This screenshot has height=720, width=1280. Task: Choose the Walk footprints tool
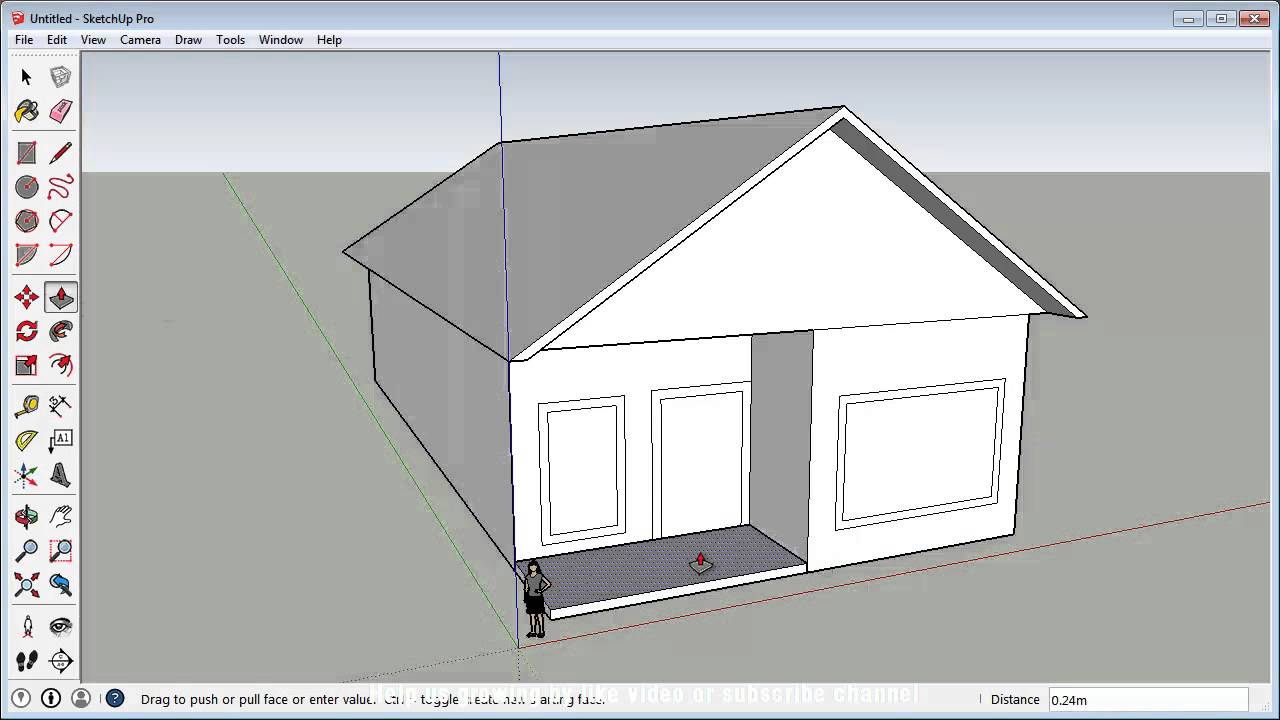click(x=27, y=660)
